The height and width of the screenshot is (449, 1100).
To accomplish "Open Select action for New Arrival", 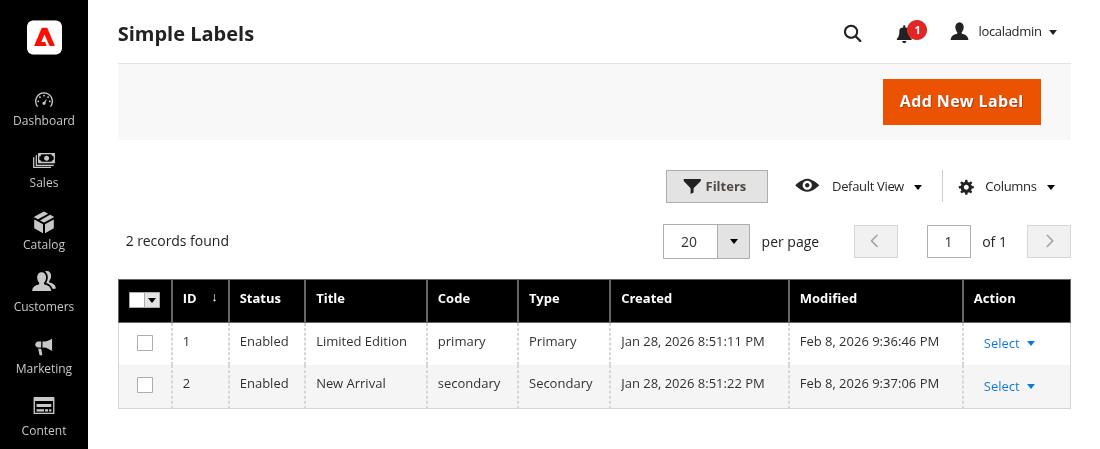I will [x=1008, y=386].
